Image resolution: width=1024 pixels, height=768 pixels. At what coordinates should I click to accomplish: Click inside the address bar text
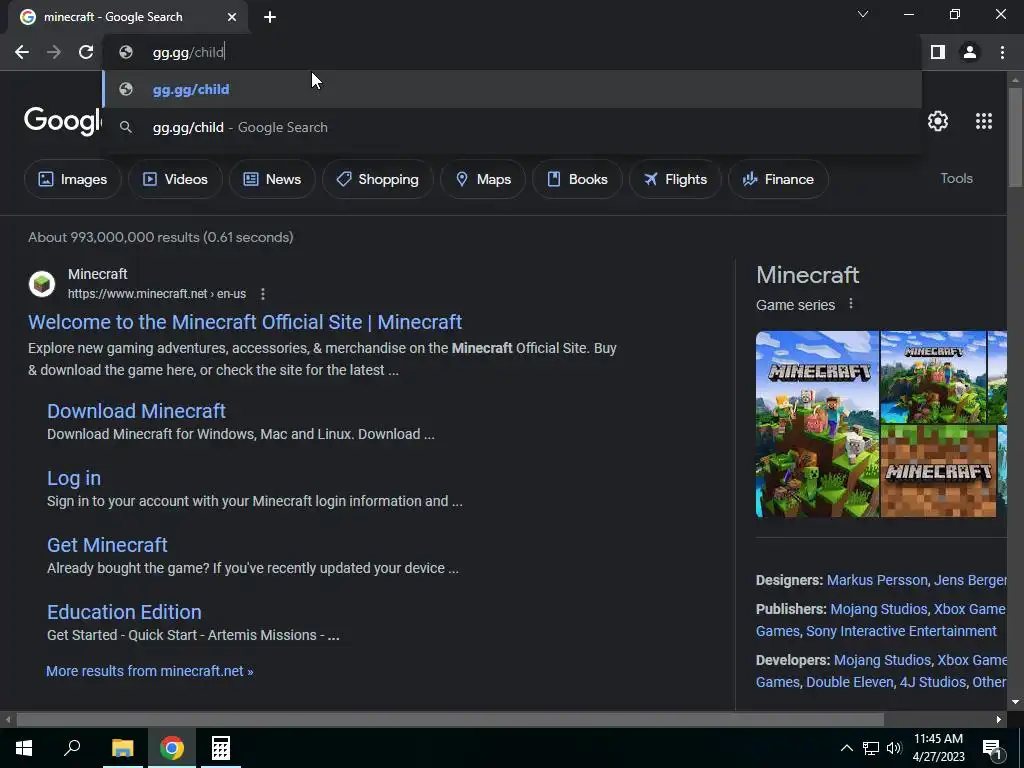(x=188, y=52)
